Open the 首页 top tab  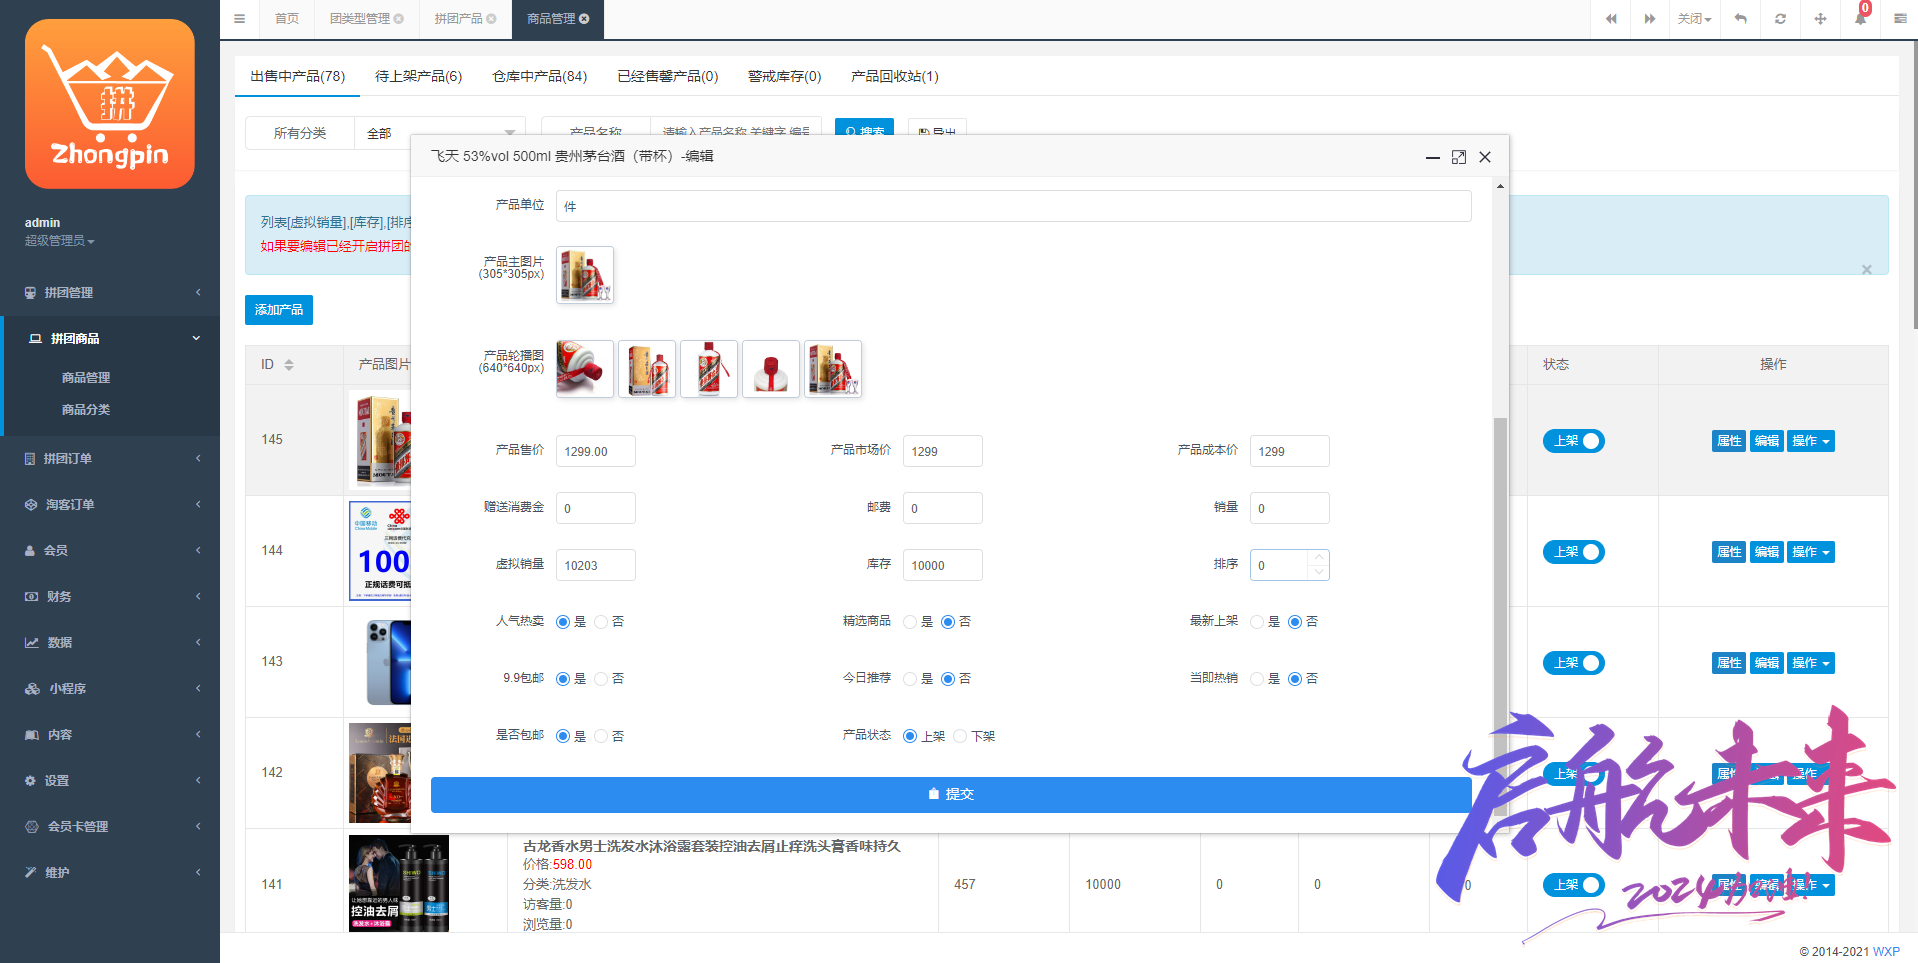coord(287,19)
